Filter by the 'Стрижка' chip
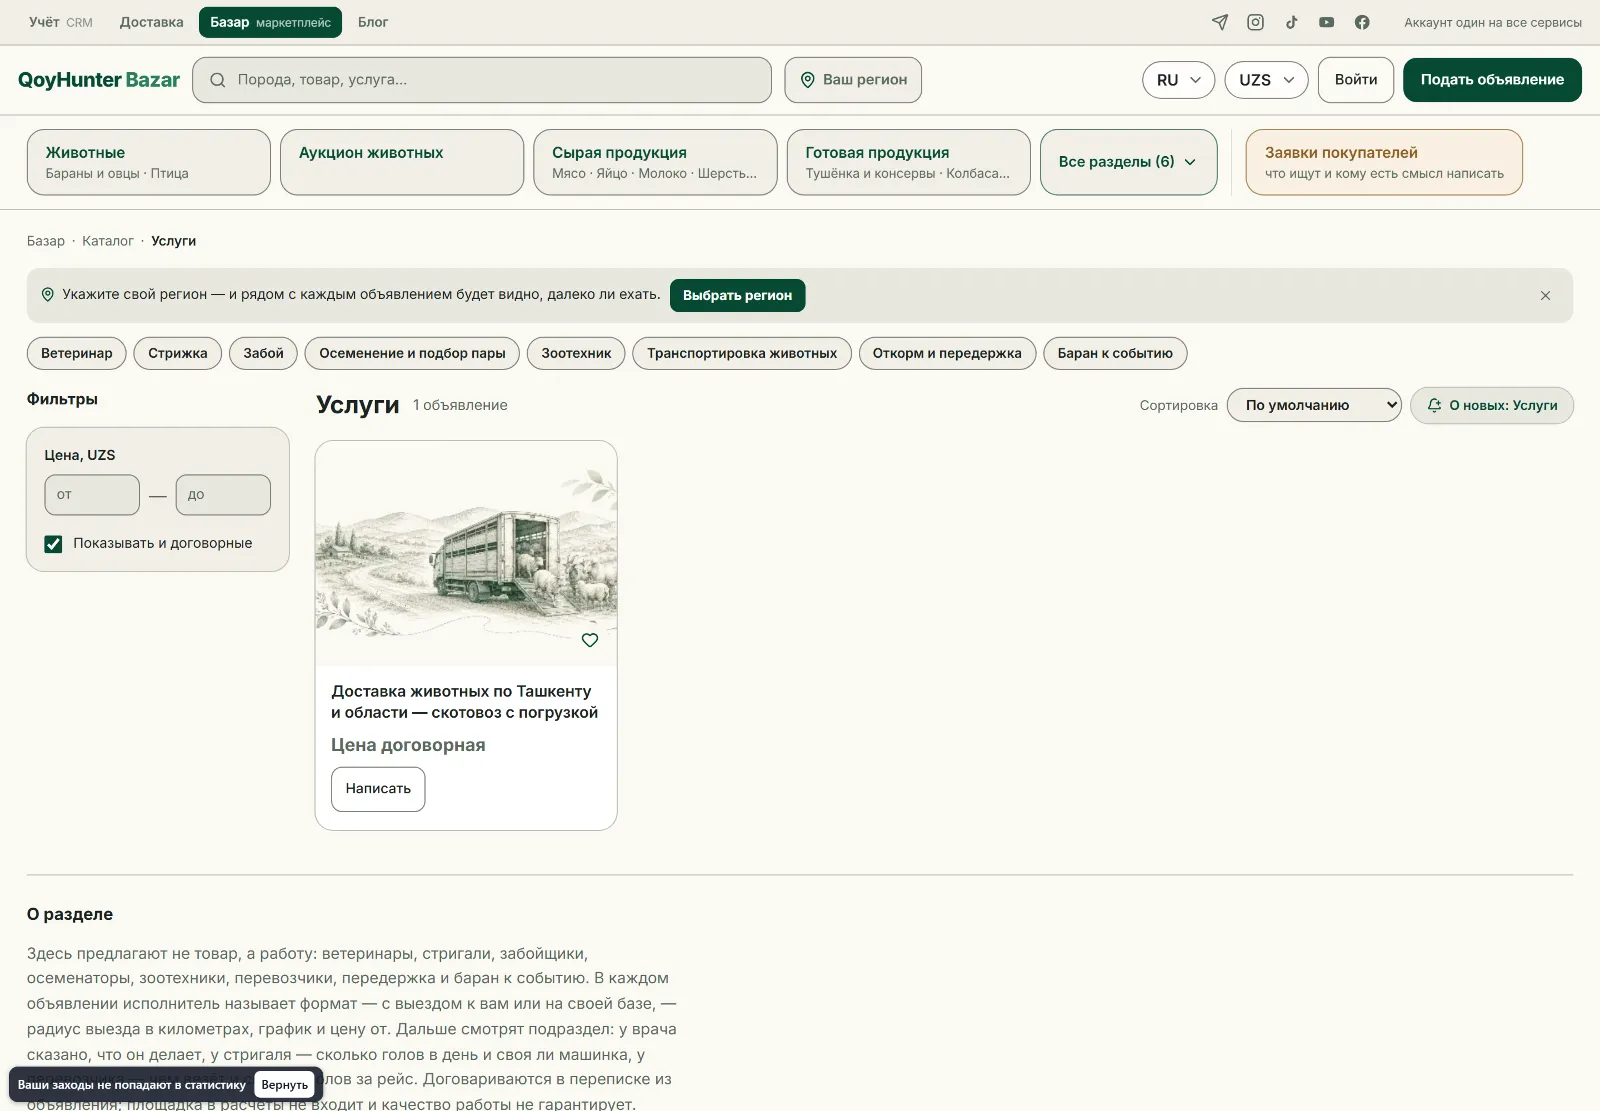This screenshot has height=1111, width=1600. point(178,353)
